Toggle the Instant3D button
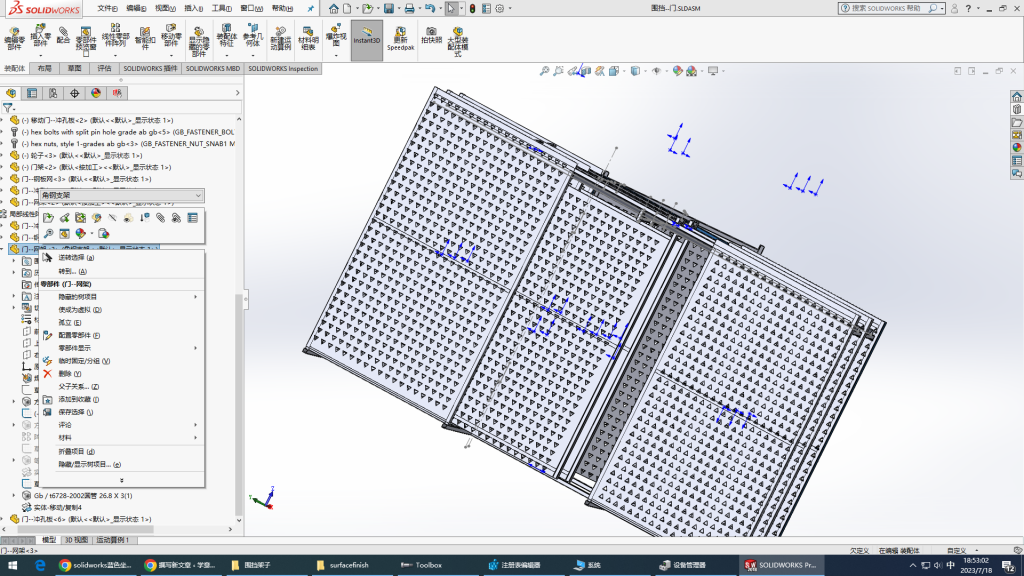This screenshot has width=1024, height=576. pos(367,38)
